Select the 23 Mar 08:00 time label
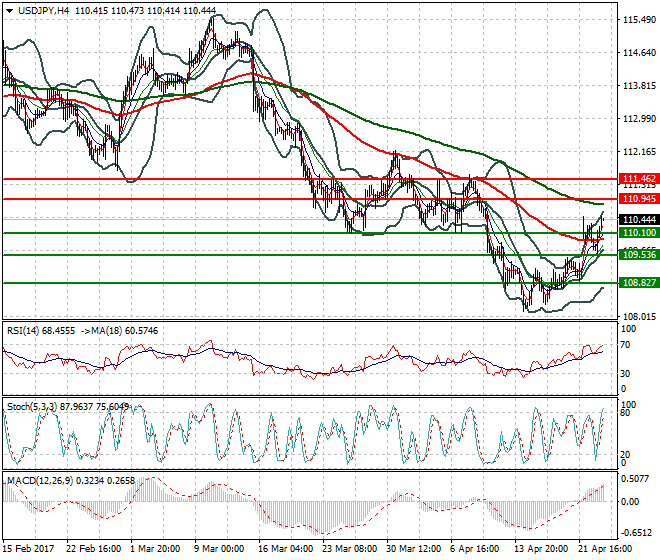Image resolution: width=660 pixels, height=560 pixels. point(349,549)
